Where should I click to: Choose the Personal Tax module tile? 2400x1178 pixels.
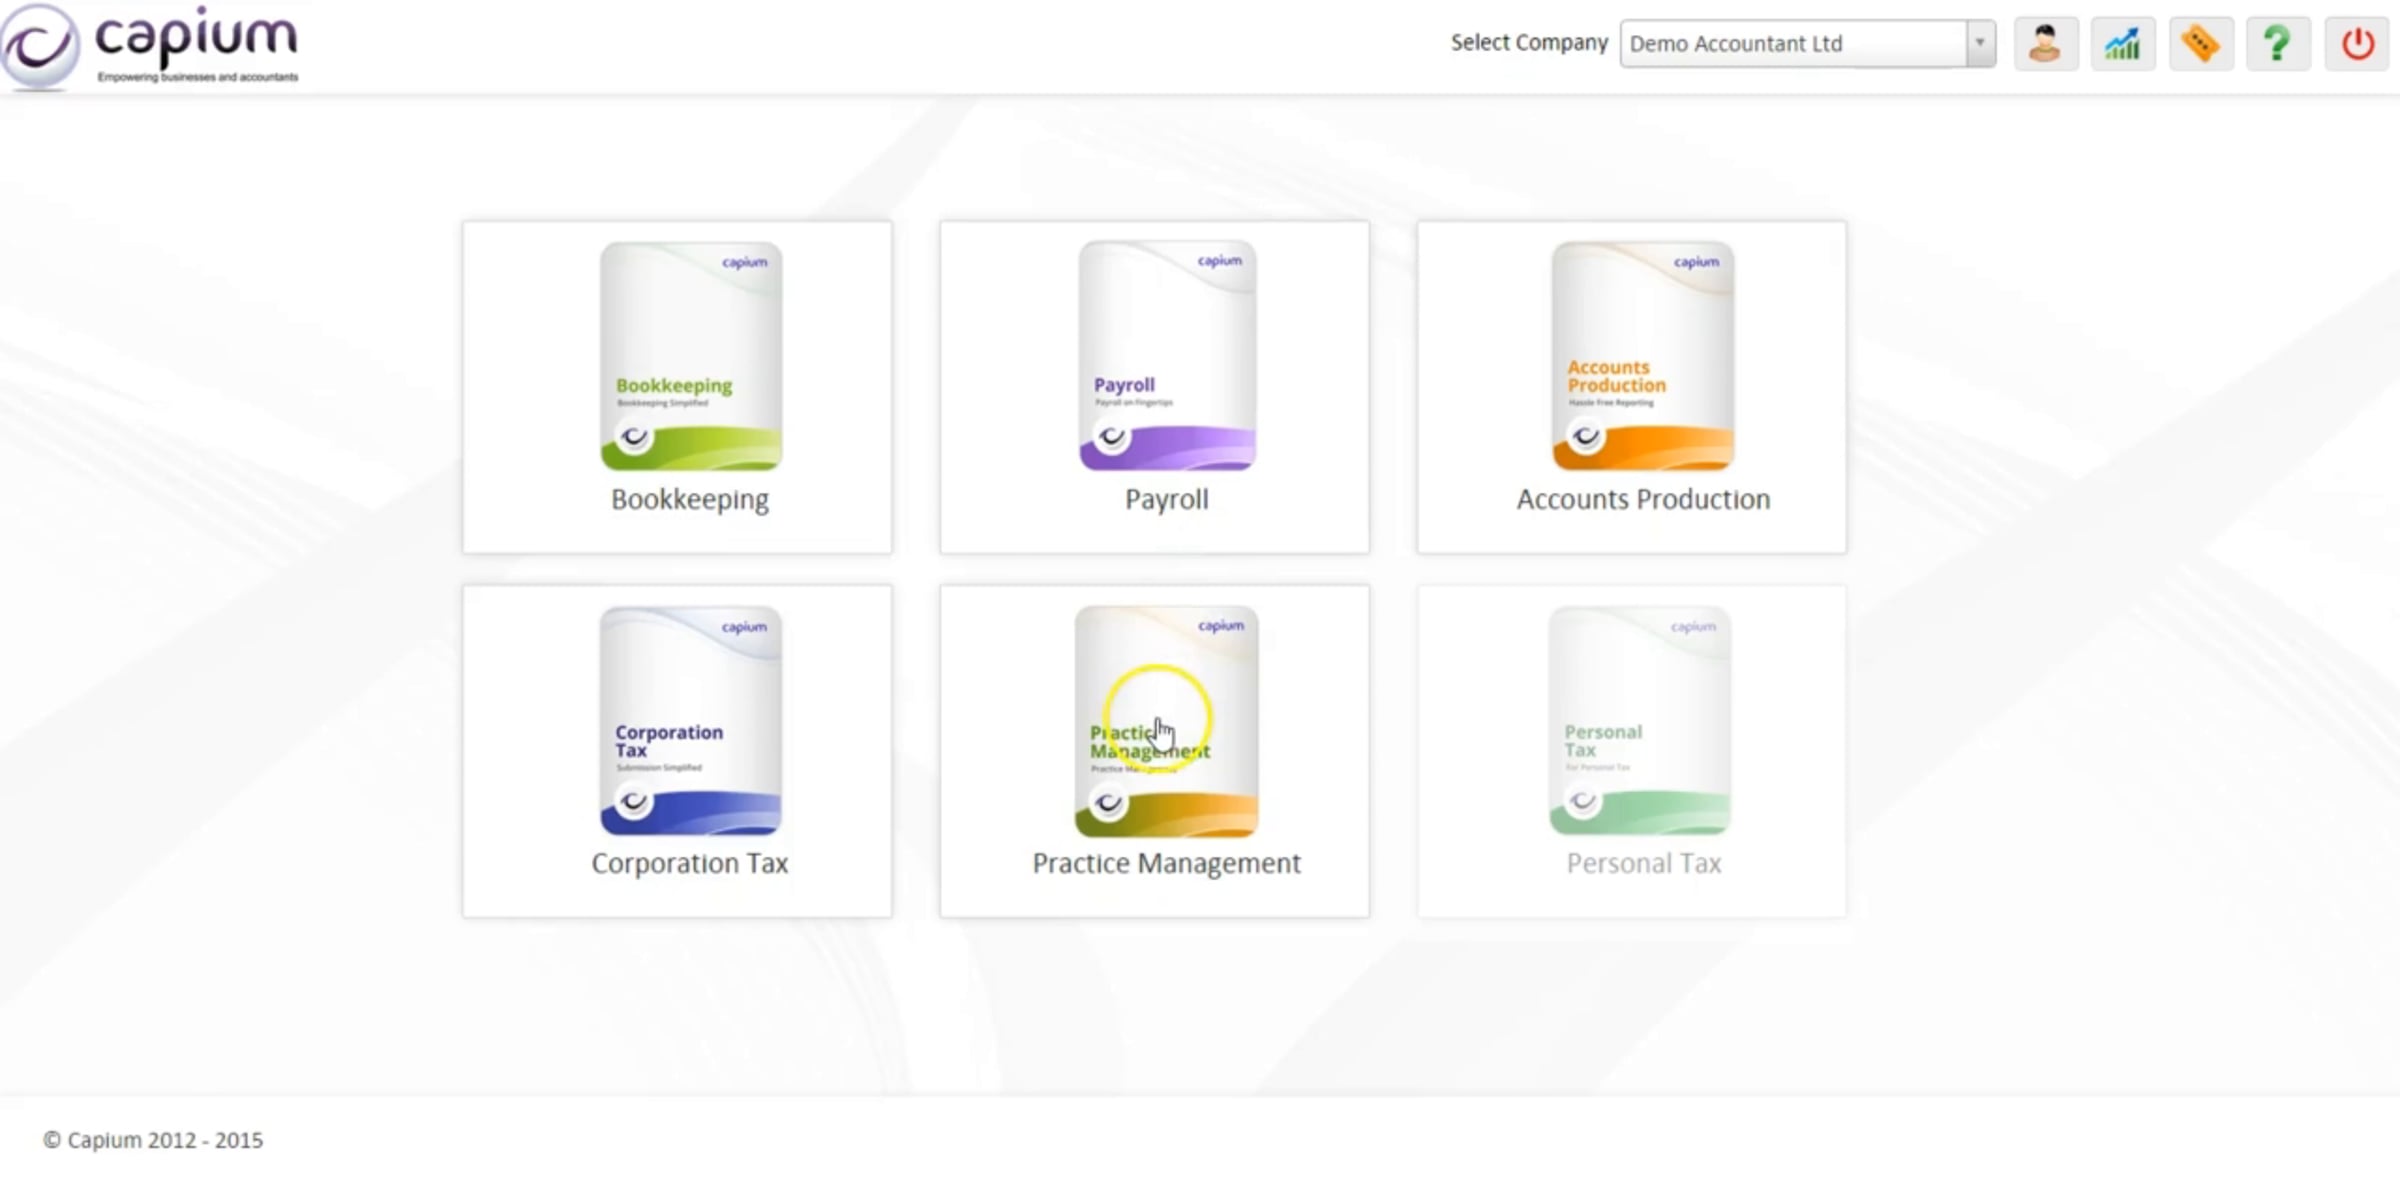tap(1632, 751)
